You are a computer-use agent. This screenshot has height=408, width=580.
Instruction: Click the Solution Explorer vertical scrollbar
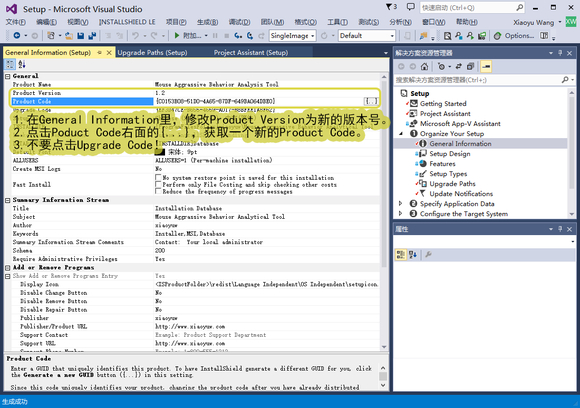tap(571, 152)
